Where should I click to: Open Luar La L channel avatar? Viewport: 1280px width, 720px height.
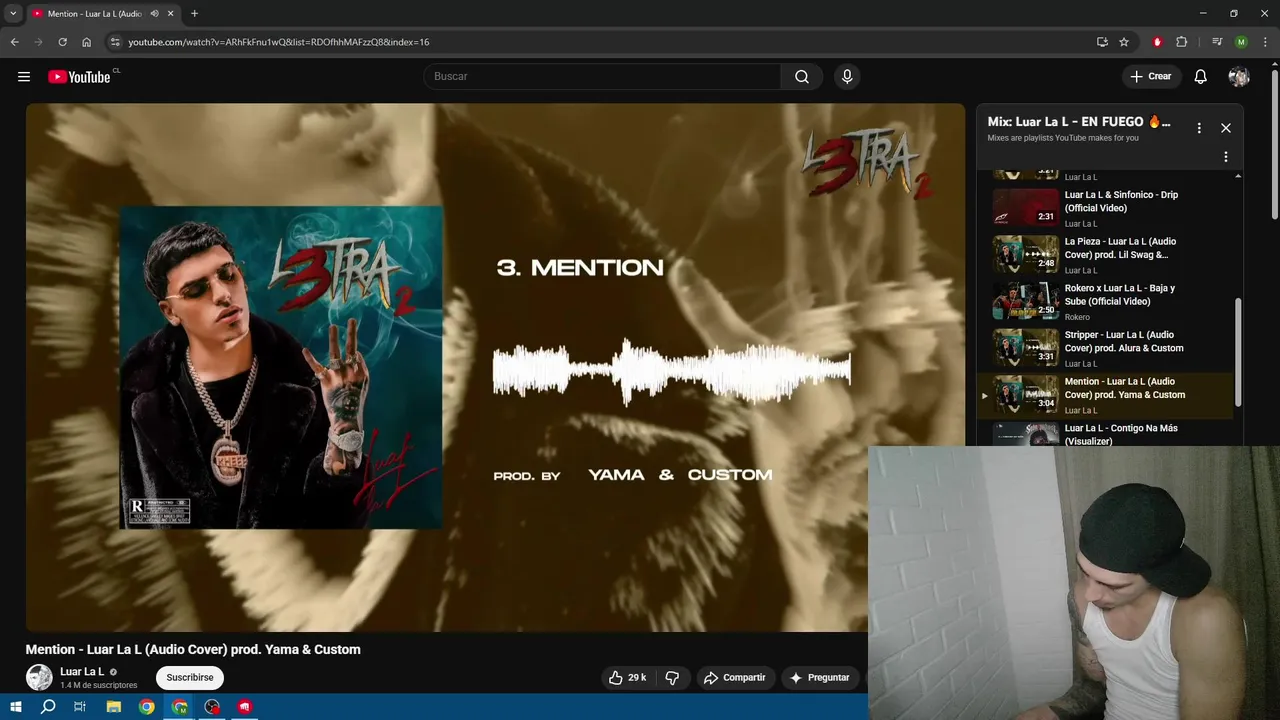[39, 677]
